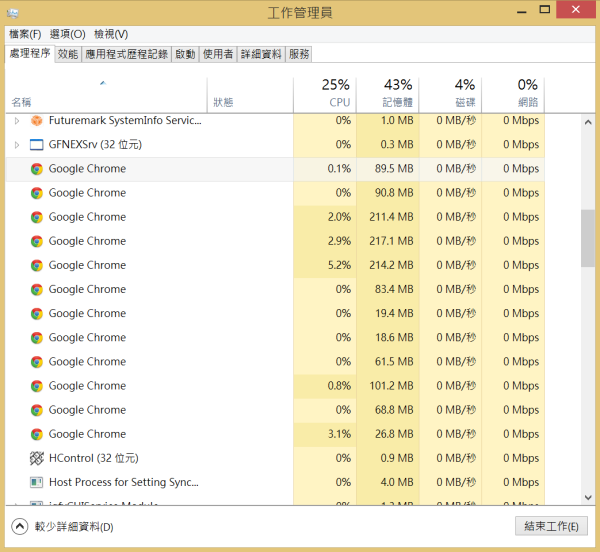Click the Chrome icon in the 90.8 MB row
The image size is (600, 552).
[37, 193]
